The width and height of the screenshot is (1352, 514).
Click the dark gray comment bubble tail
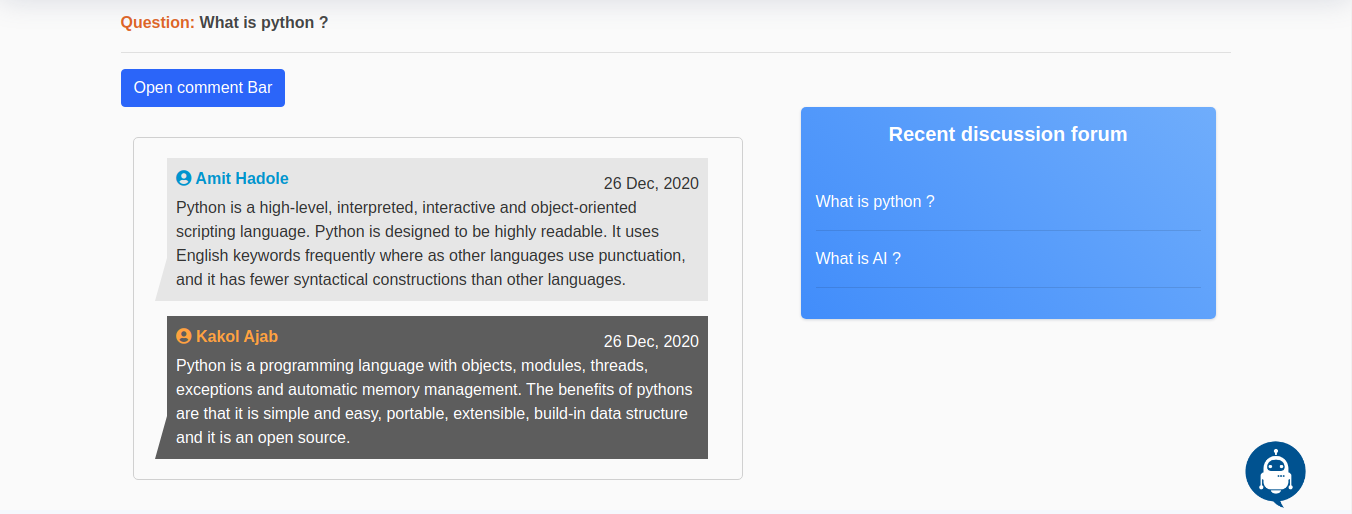pos(162,438)
